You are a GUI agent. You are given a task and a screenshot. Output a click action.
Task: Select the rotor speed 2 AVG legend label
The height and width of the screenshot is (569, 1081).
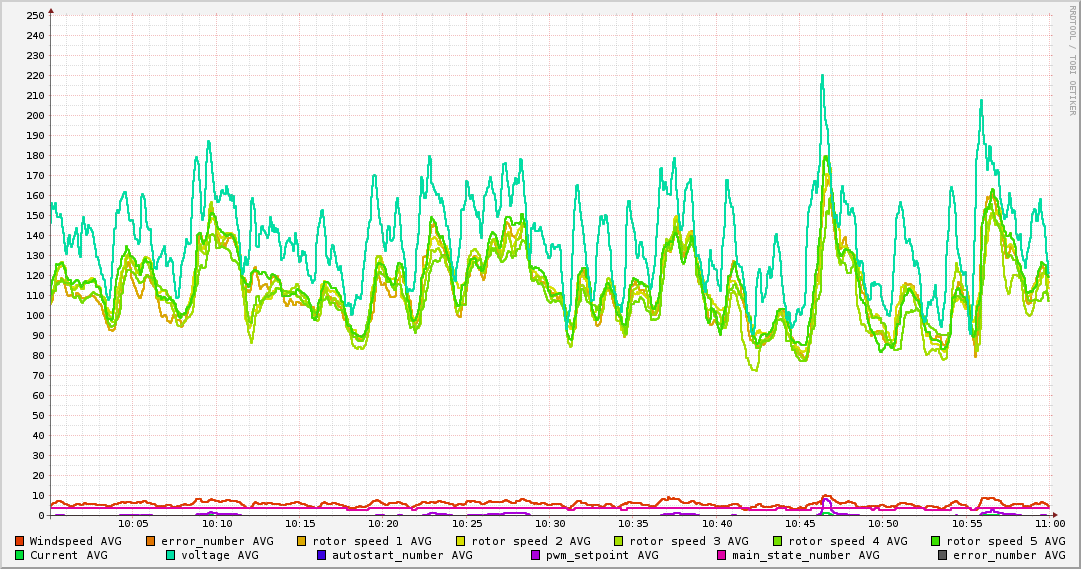click(x=530, y=541)
